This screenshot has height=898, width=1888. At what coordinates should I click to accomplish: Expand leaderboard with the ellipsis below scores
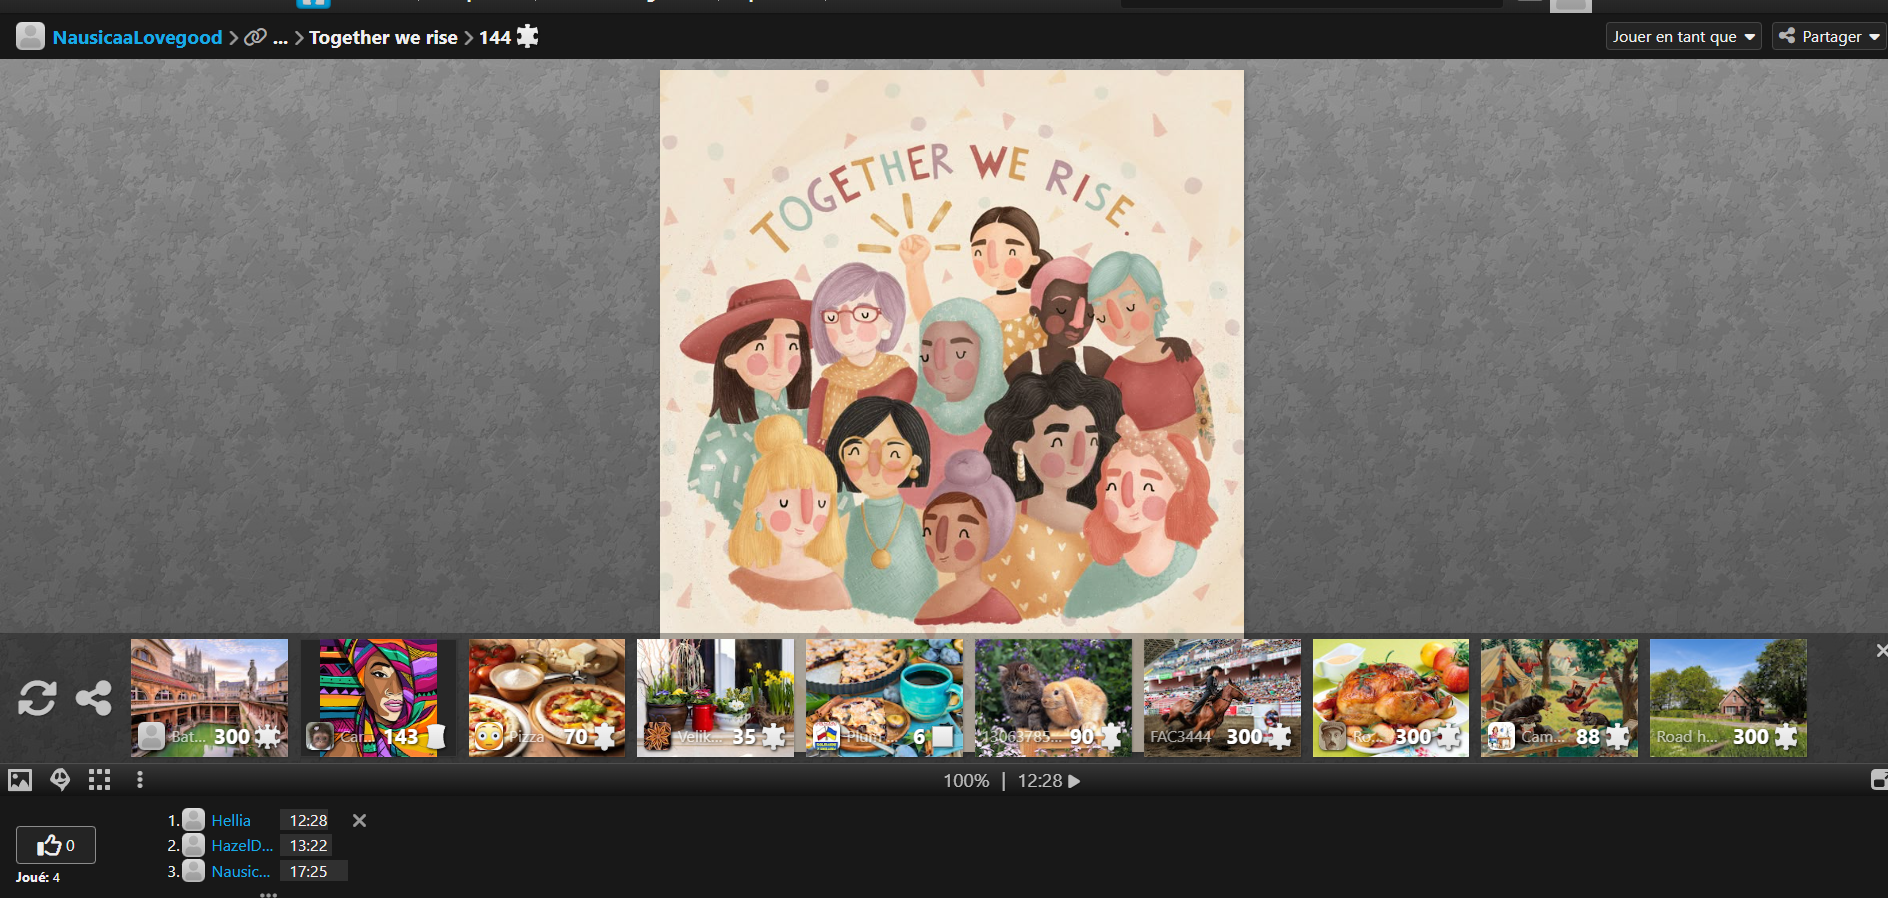pyautogui.click(x=268, y=894)
